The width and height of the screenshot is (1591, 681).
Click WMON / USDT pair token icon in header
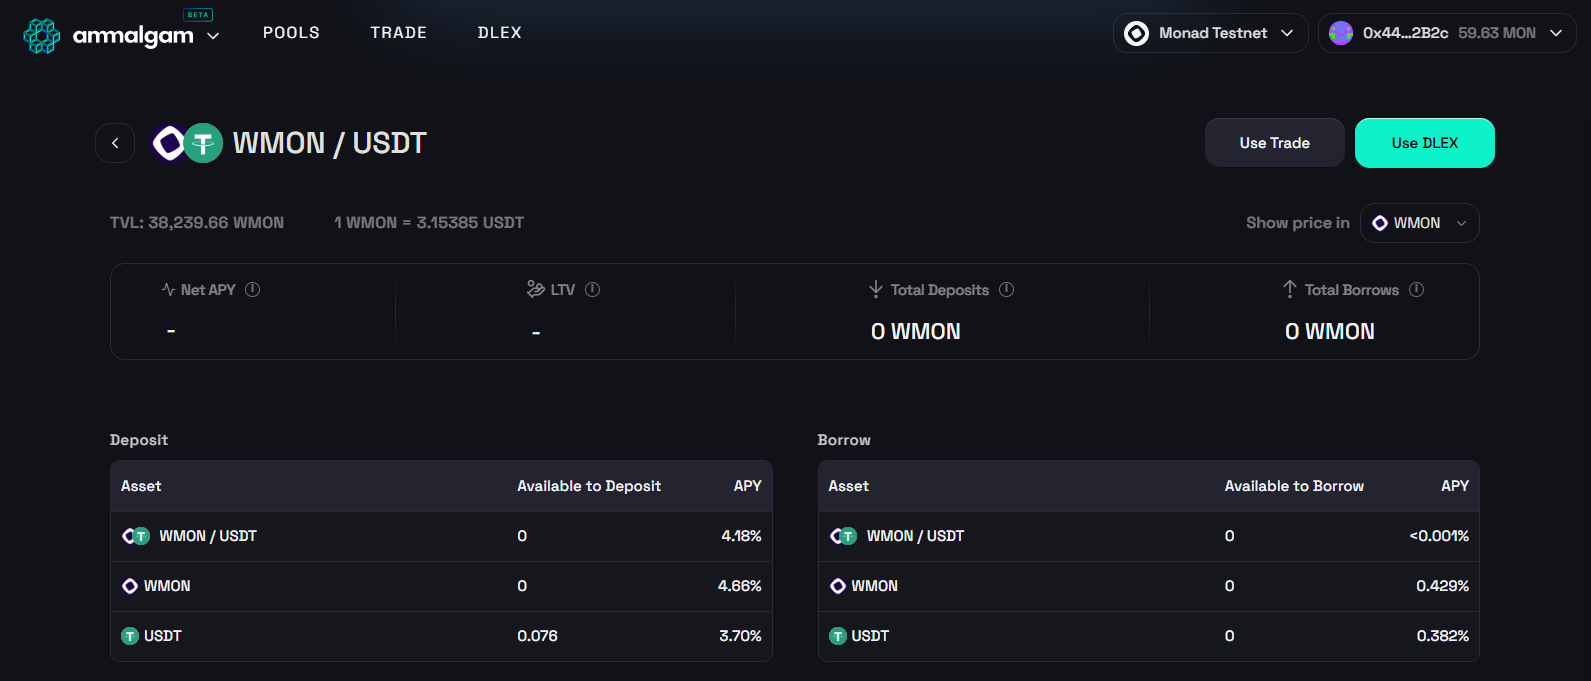(x=187, y=143)
